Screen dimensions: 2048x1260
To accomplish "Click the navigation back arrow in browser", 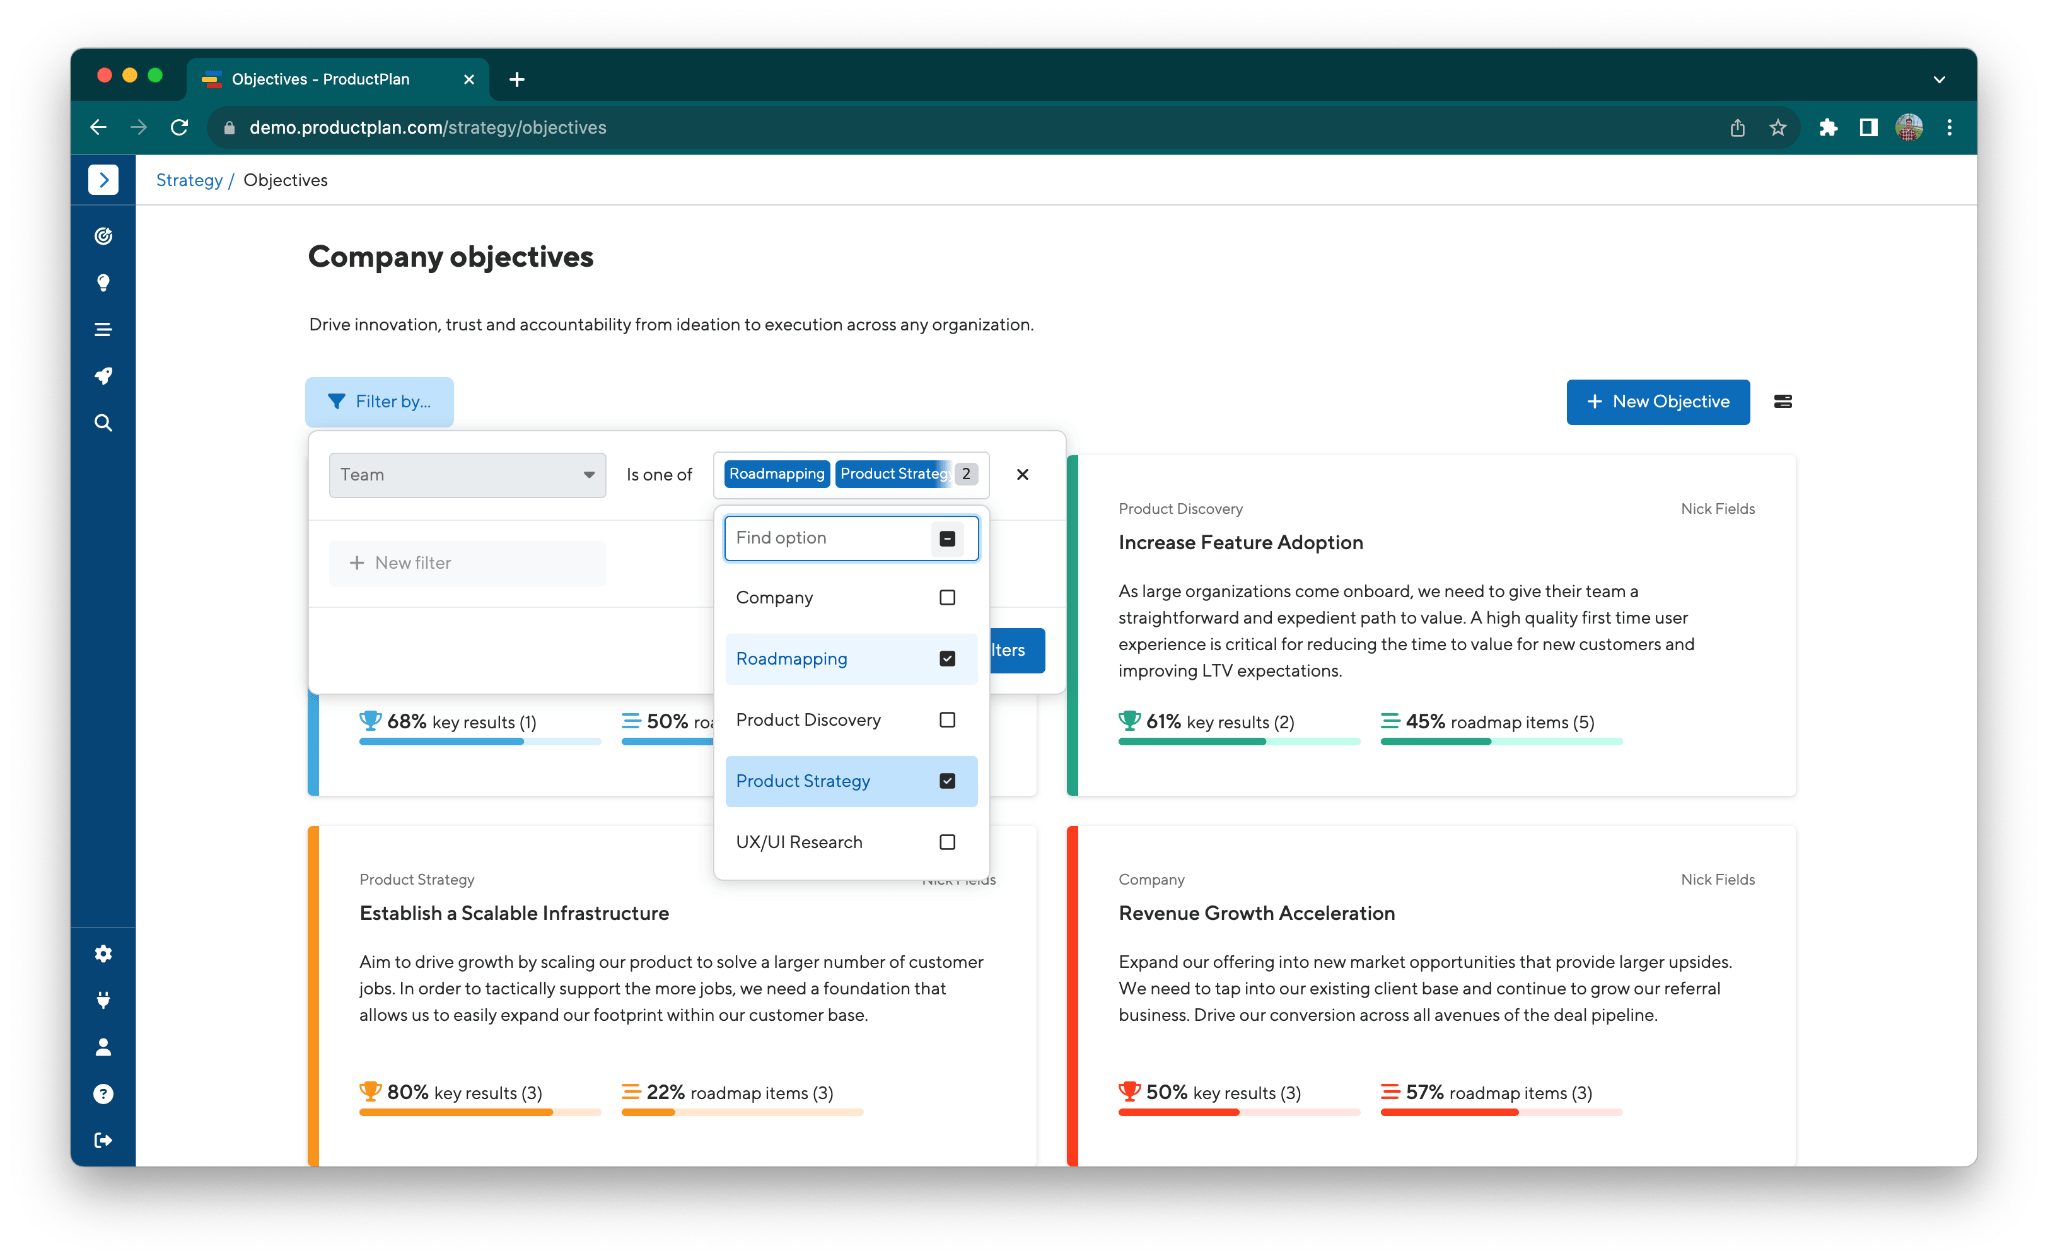I will click(x=95, y=127).
